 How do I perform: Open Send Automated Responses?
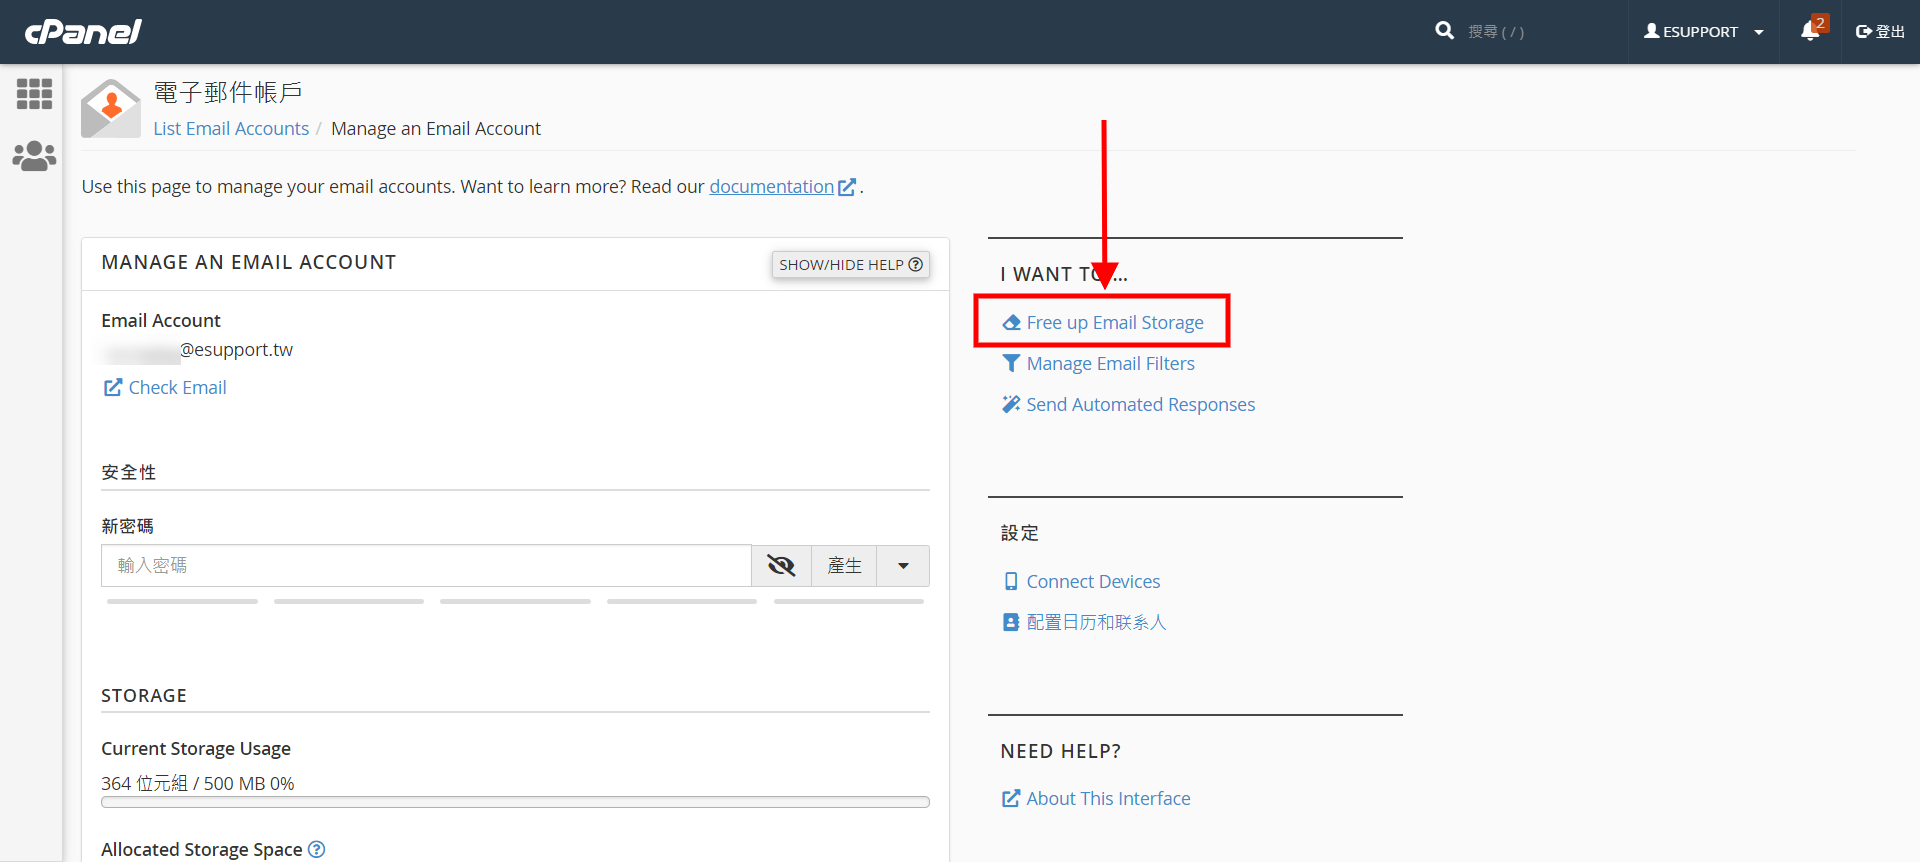(1140, 405)
